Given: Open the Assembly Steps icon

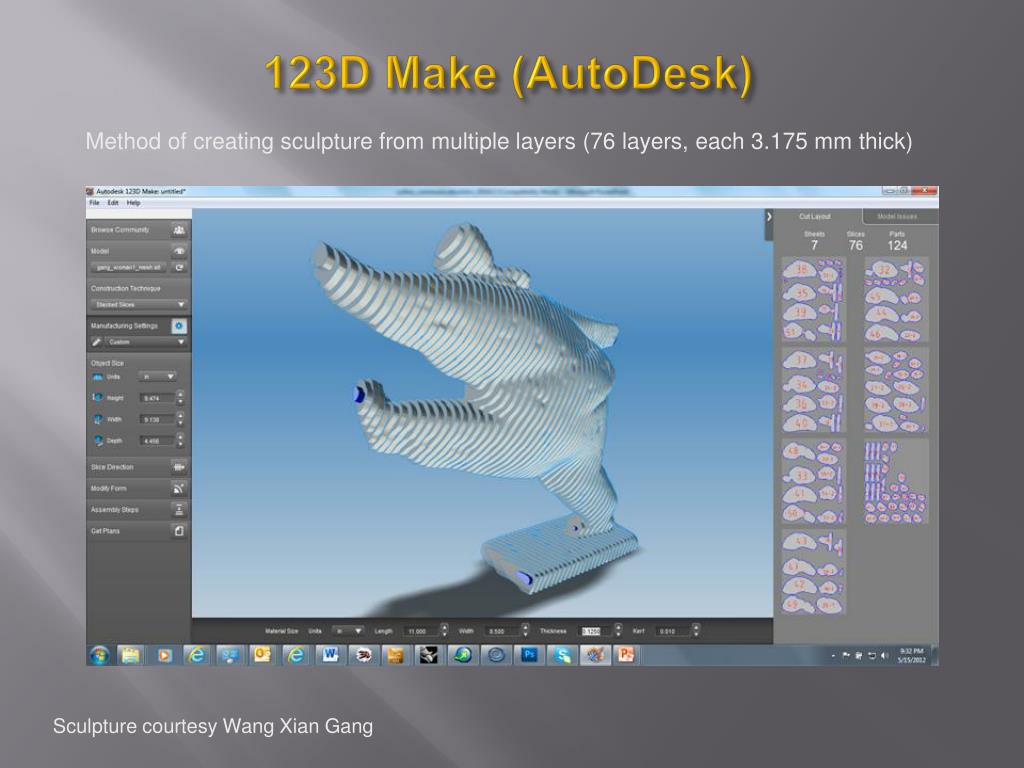Looking at the screenshot, I should coord(179,509).
